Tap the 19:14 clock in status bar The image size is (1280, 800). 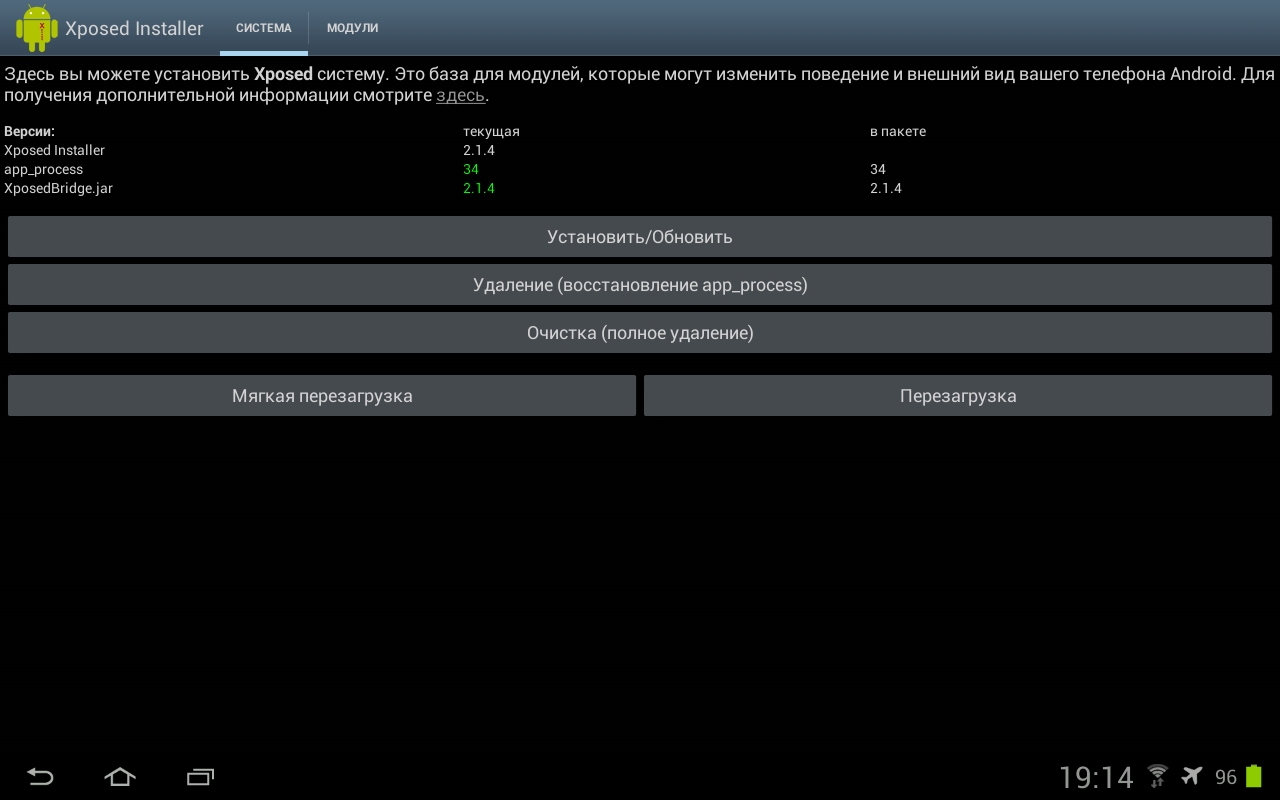[1096, 777]
